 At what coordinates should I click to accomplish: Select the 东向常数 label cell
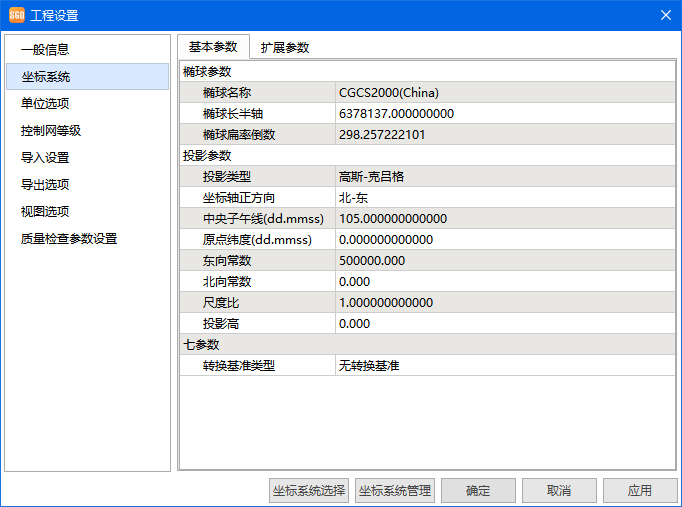[257, 260]
